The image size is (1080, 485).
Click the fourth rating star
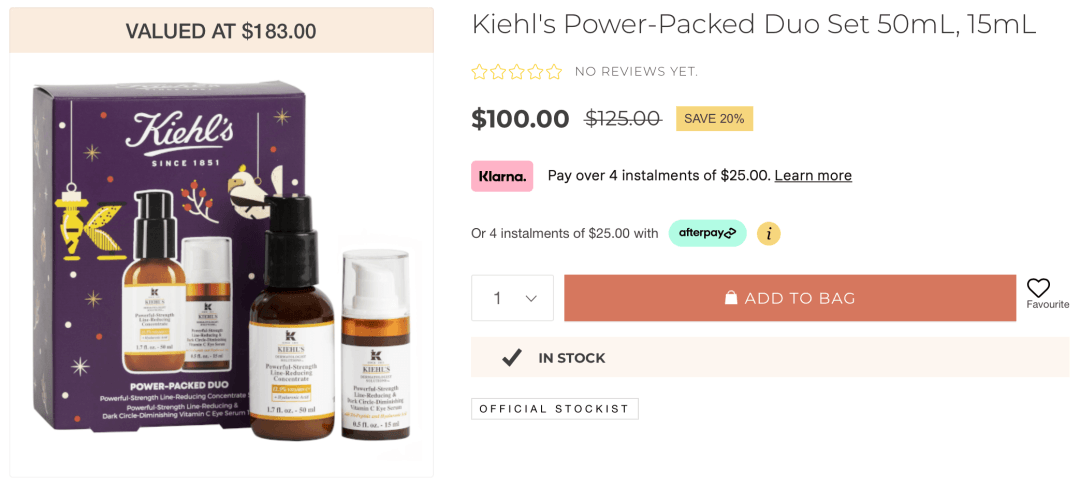[536, 72]
